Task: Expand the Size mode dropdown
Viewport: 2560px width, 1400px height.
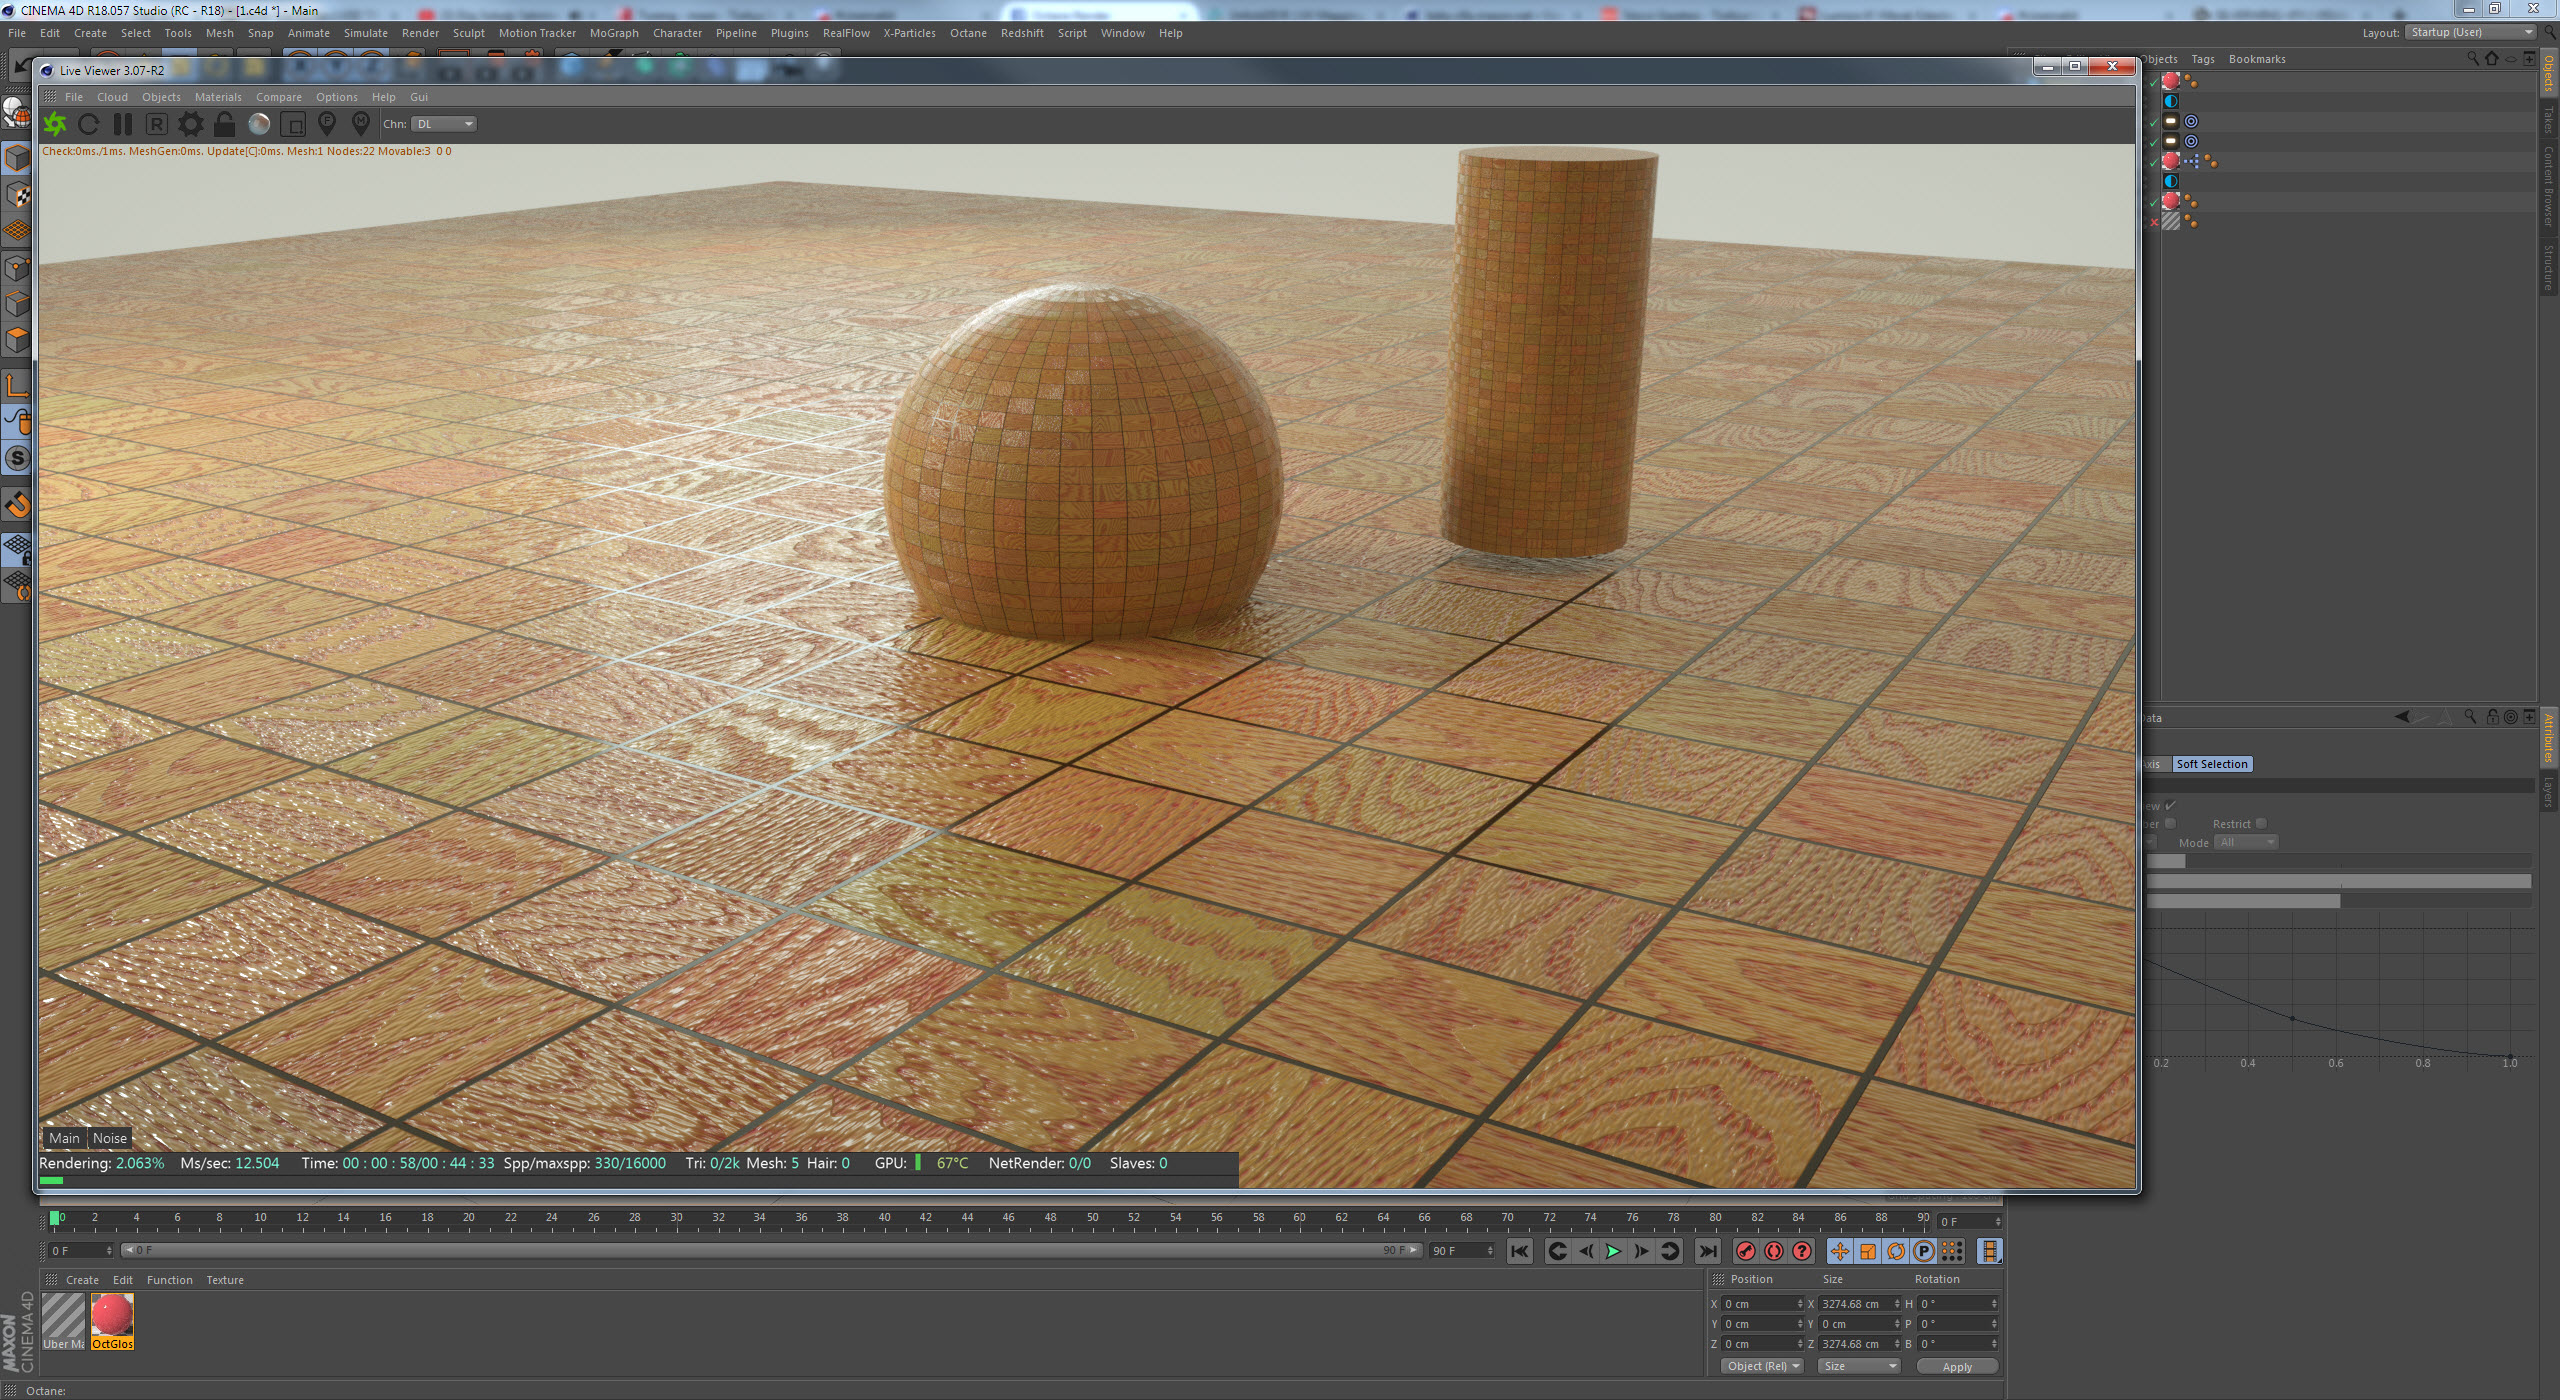Action: click(x=1858, y=1366)
